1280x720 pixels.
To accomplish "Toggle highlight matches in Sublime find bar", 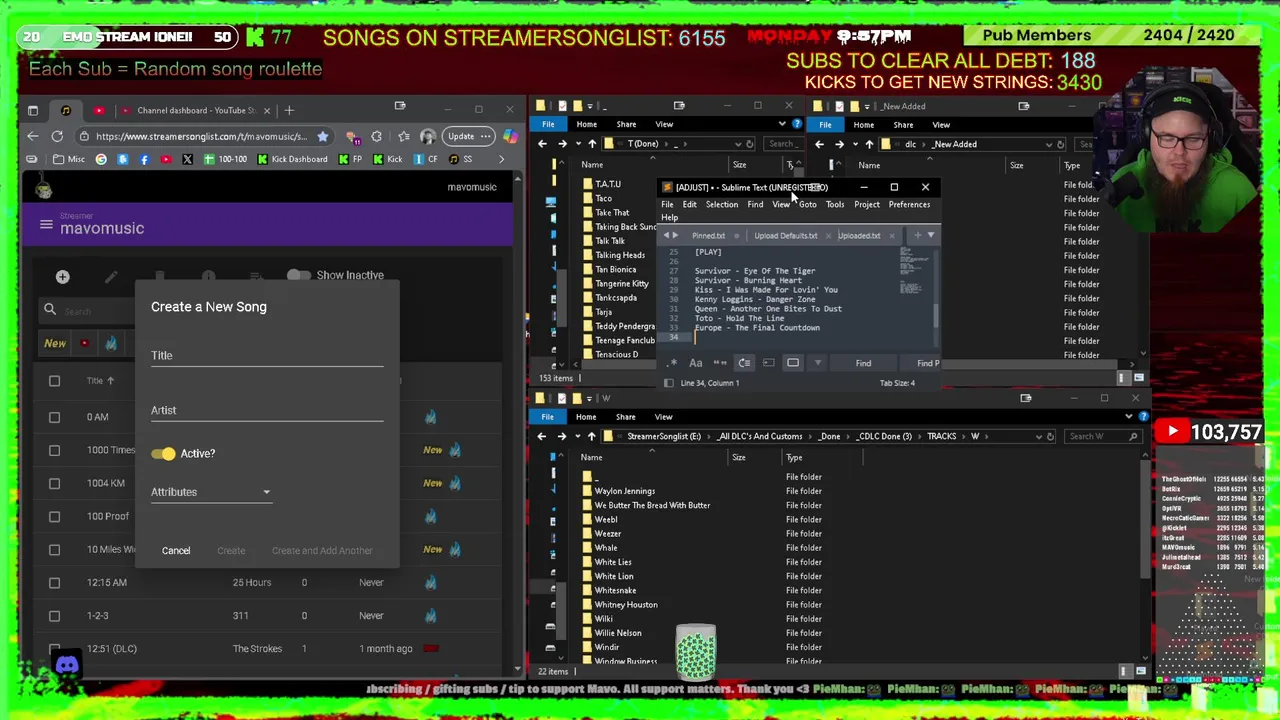I will click(x=793, y=363).
